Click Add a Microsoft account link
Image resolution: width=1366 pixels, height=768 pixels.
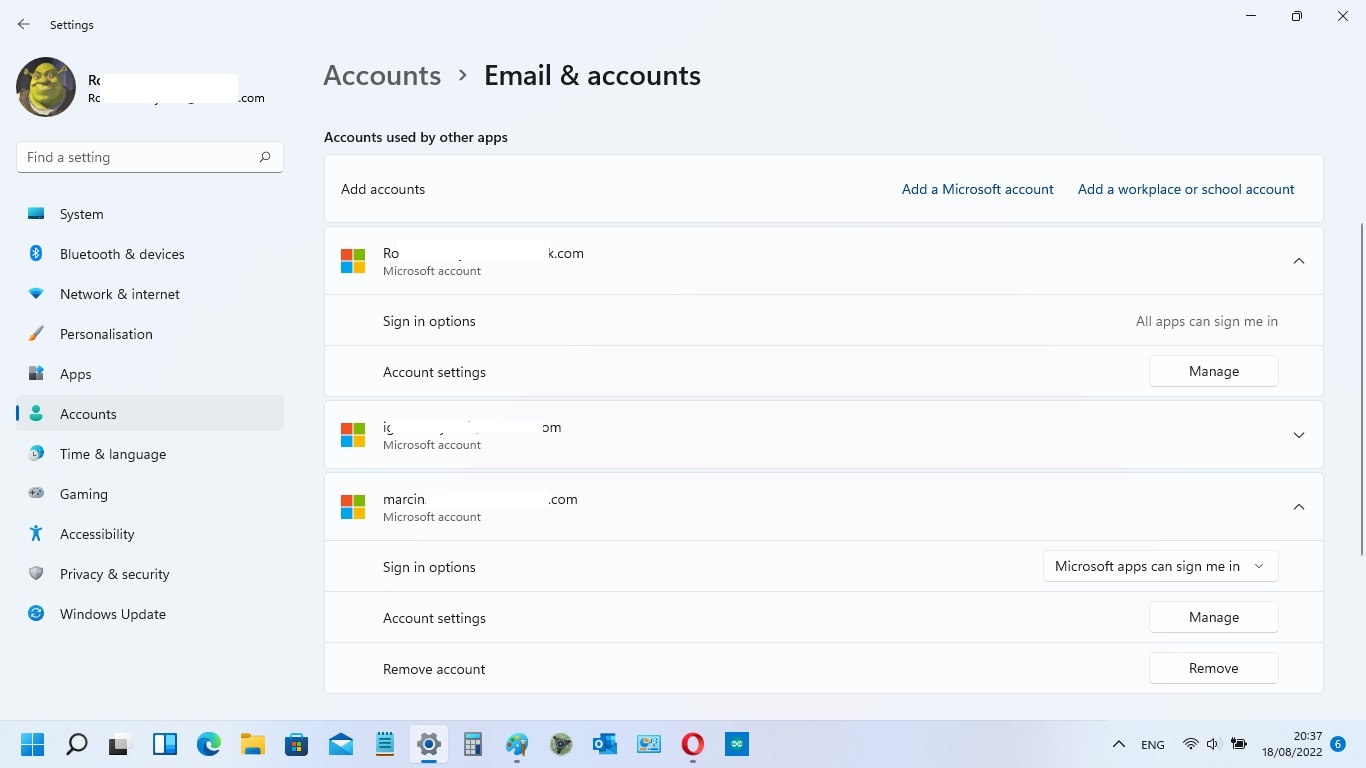click(x=977, y=189)
